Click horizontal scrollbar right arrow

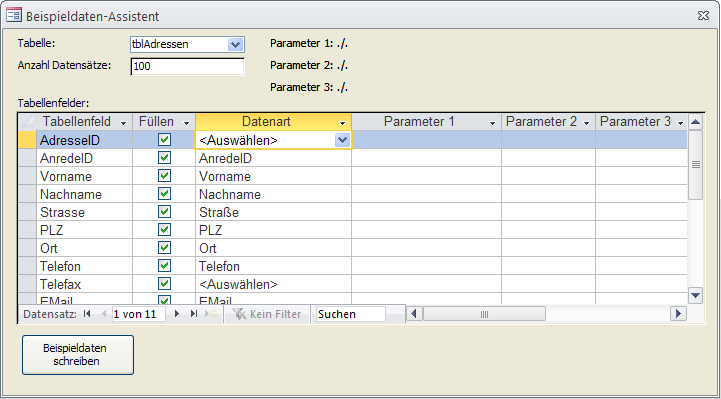(678, 314)
